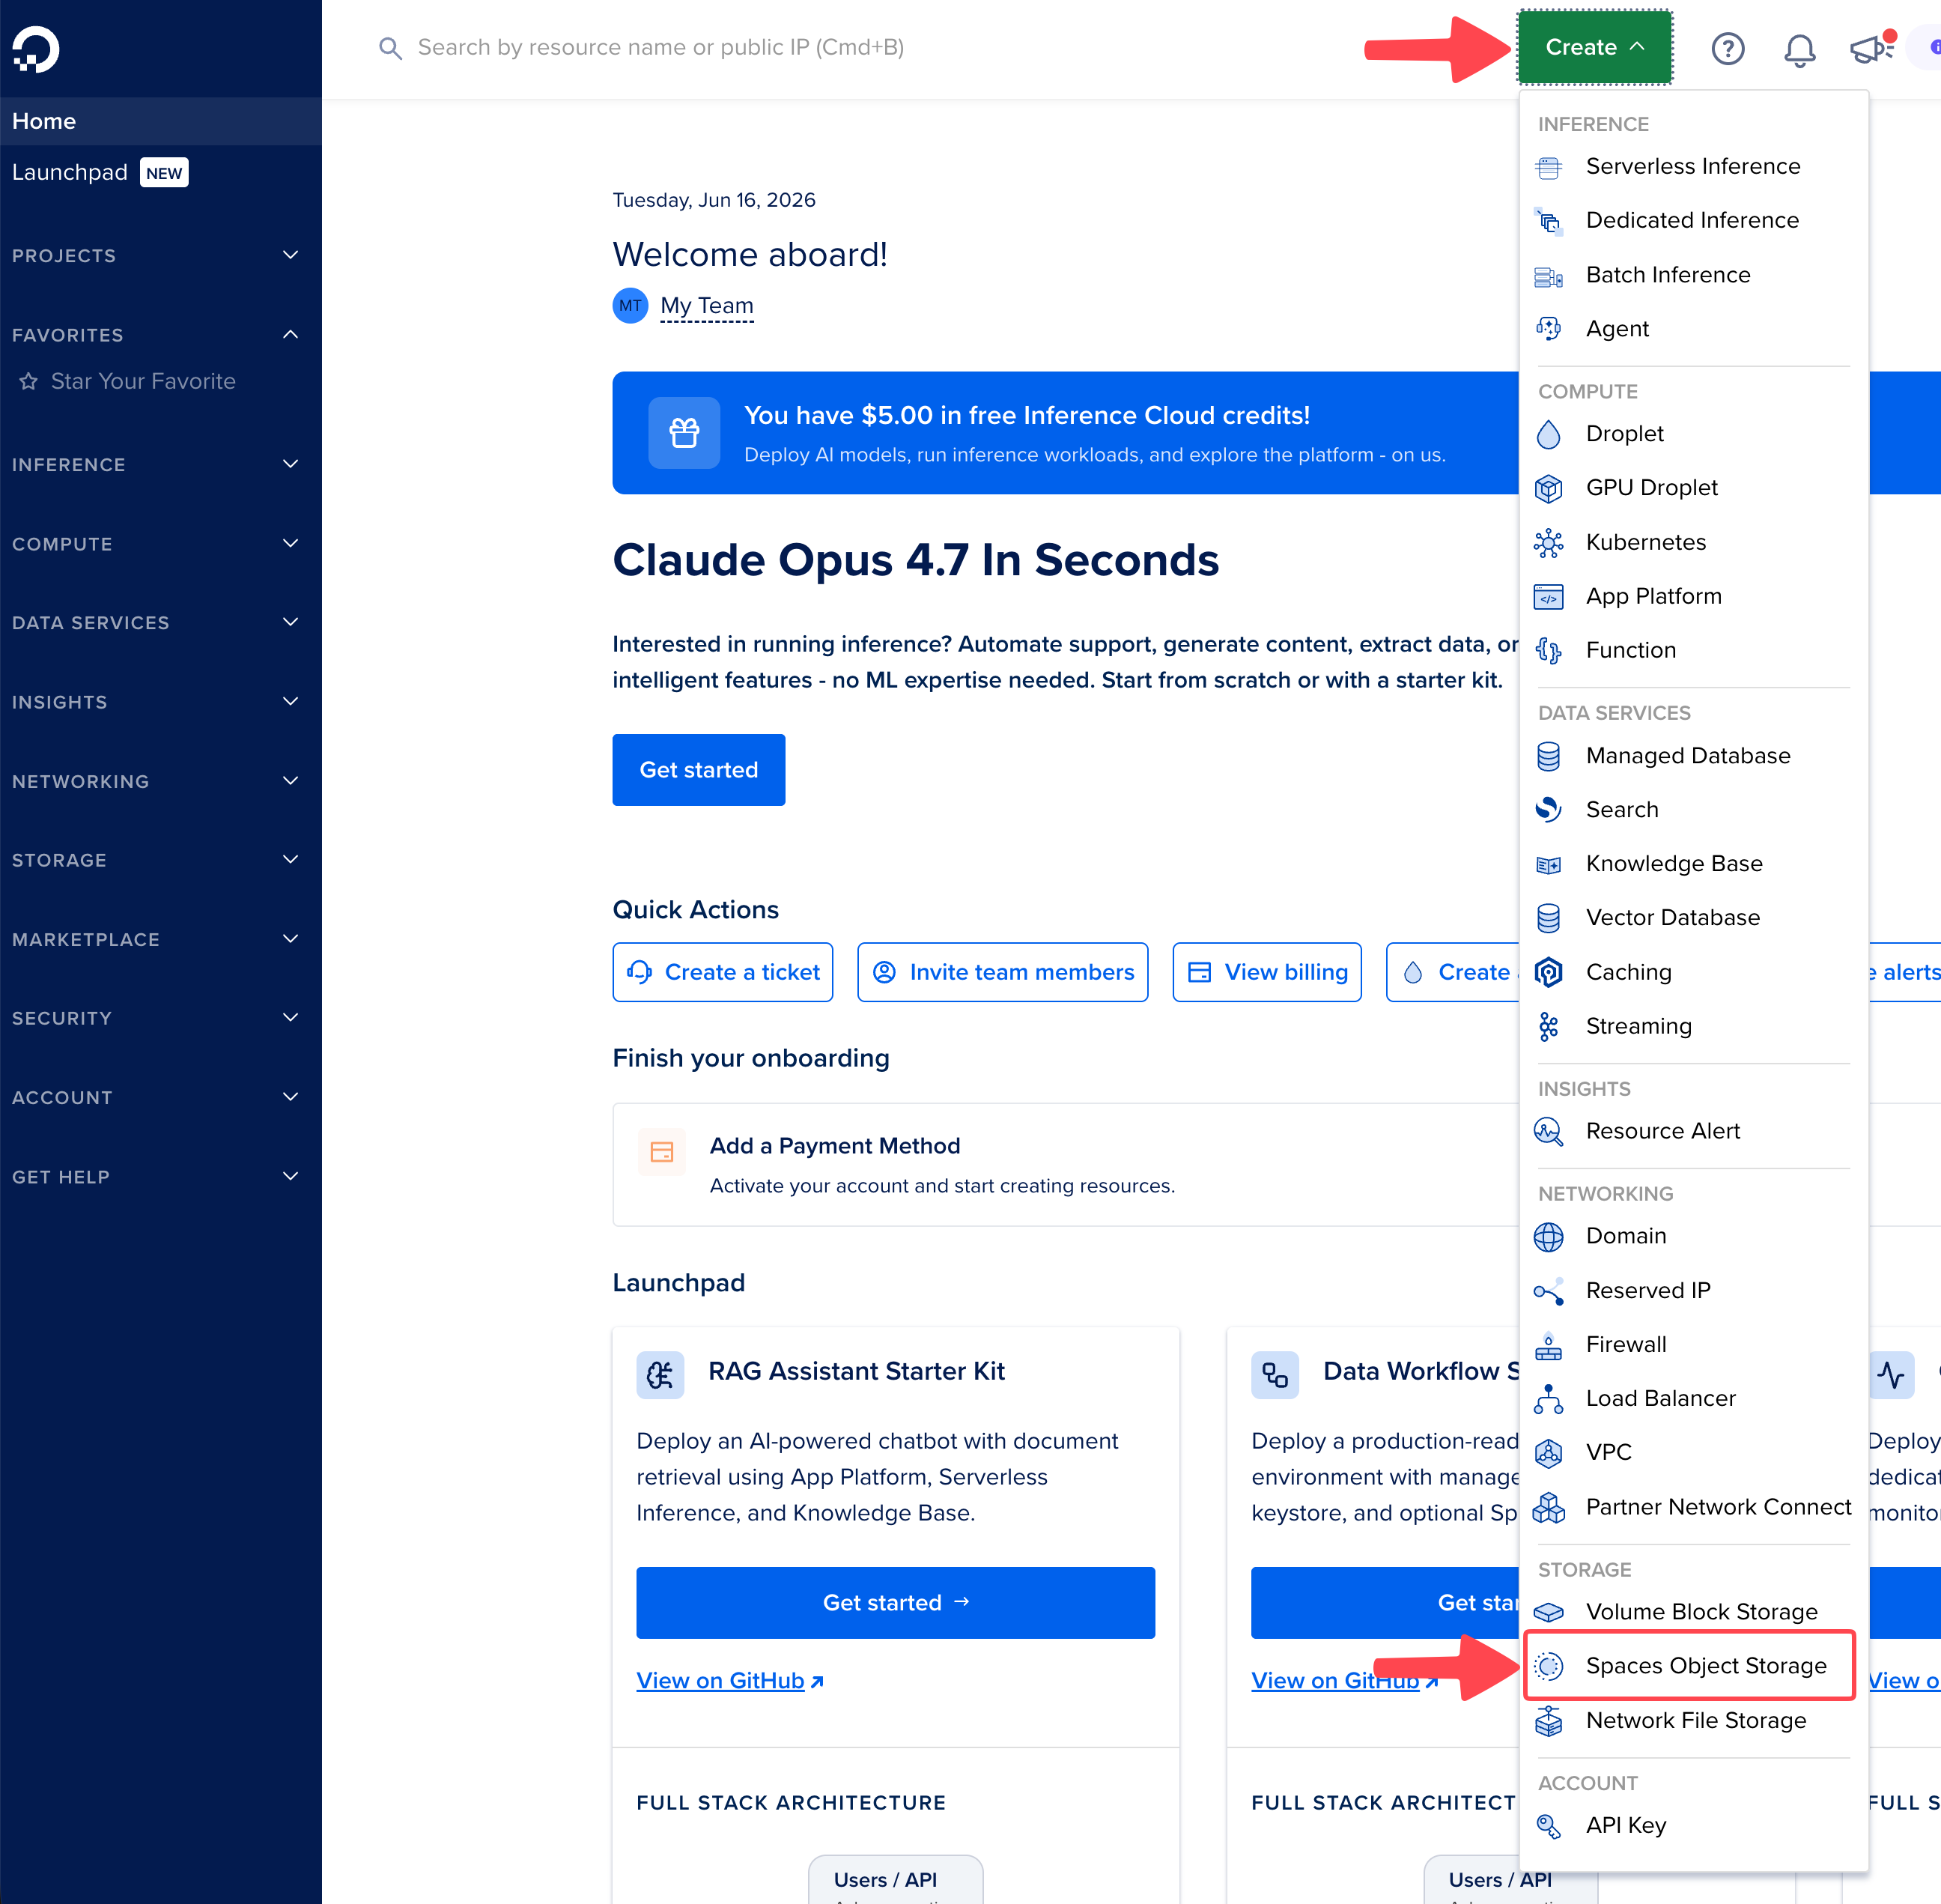Image resolution: width=1941 pixels, height=1904 pixels.
Task: Select Partner Network Connect menu item
Action: click(1693, 1507)
